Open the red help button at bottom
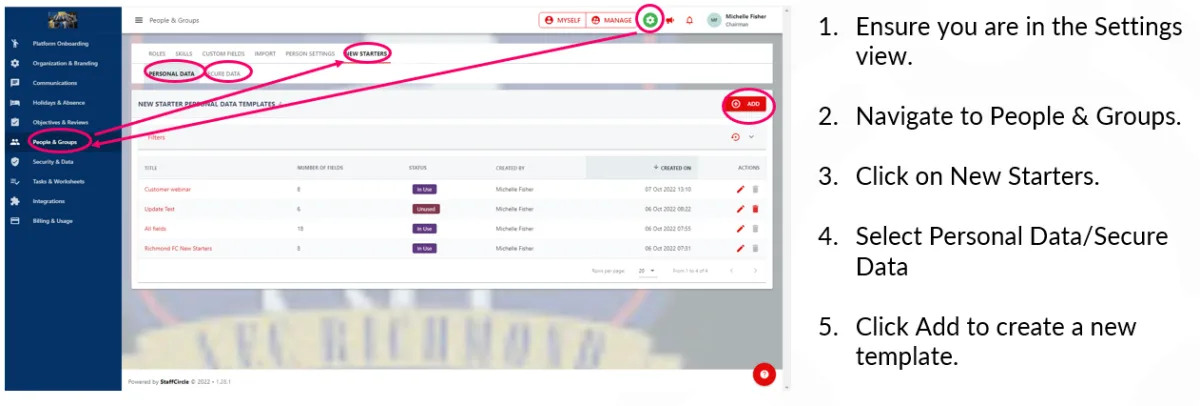Screen dimensions: 1200x406 tap(764, 375)
